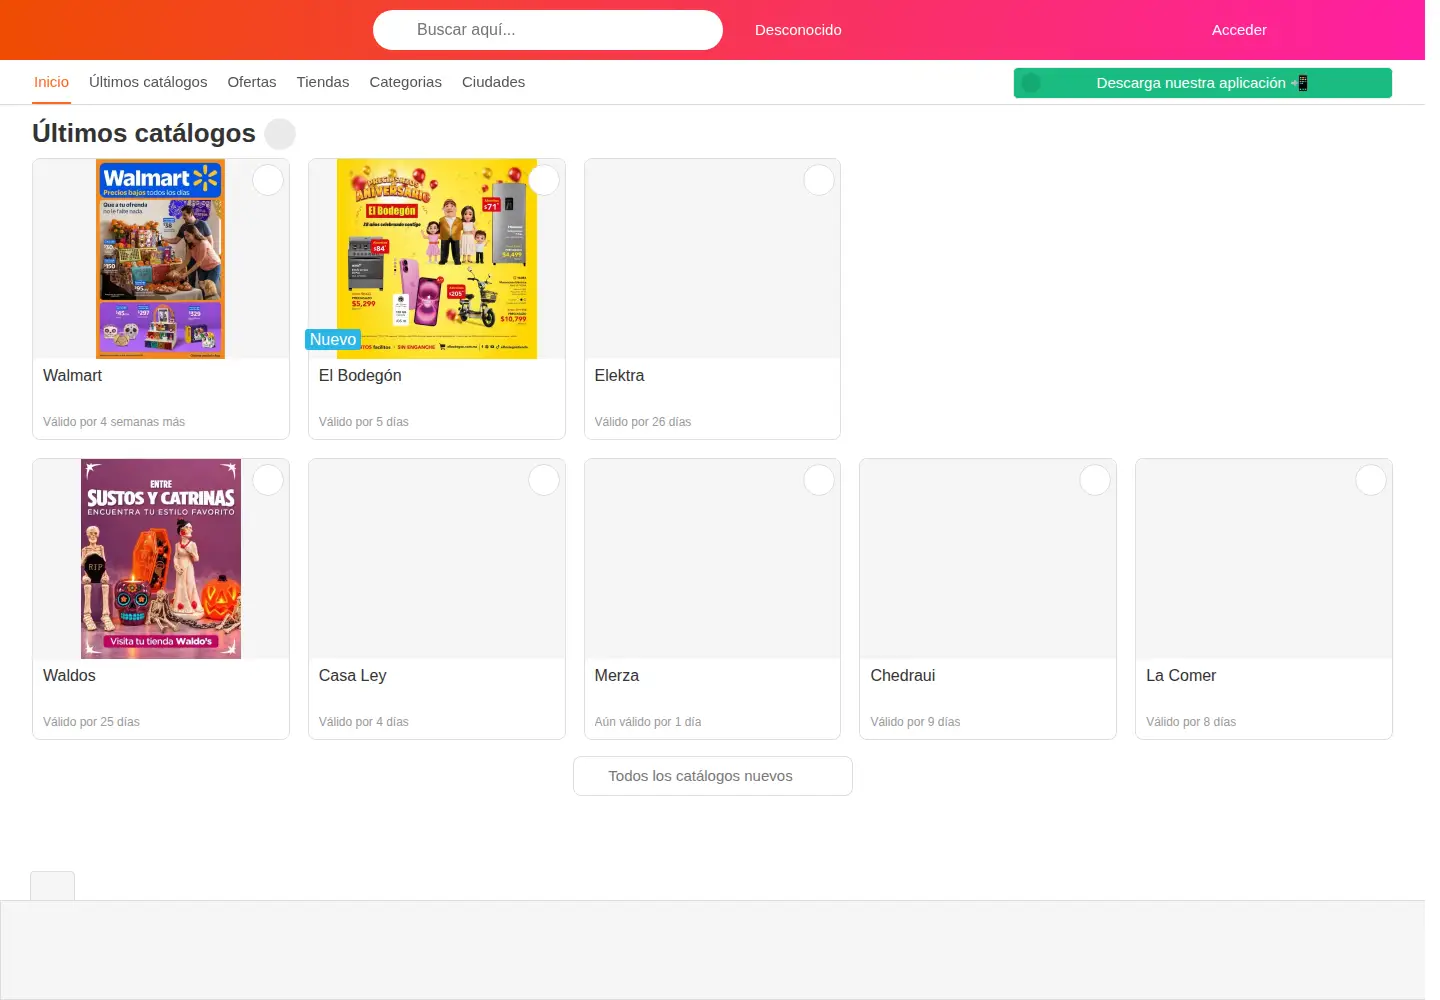This screenshot has width=1440, height=1000.
Task: Click the gray circle beside the Últimos catálogos heading
Action: pos(280,134)
